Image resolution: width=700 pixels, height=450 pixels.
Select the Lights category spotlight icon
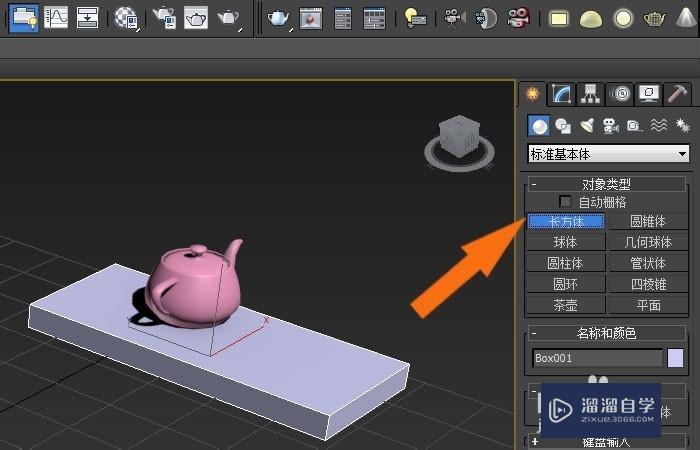click(587, 126)
